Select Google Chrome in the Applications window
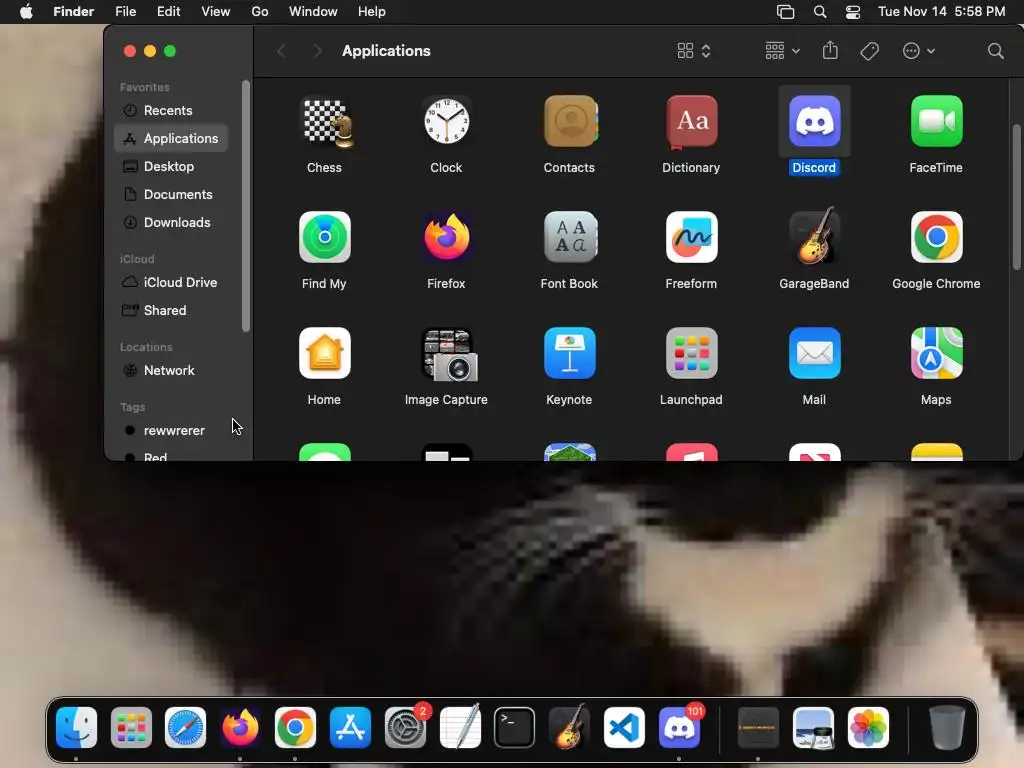1024x768 pixels. (x=936, y=237)
